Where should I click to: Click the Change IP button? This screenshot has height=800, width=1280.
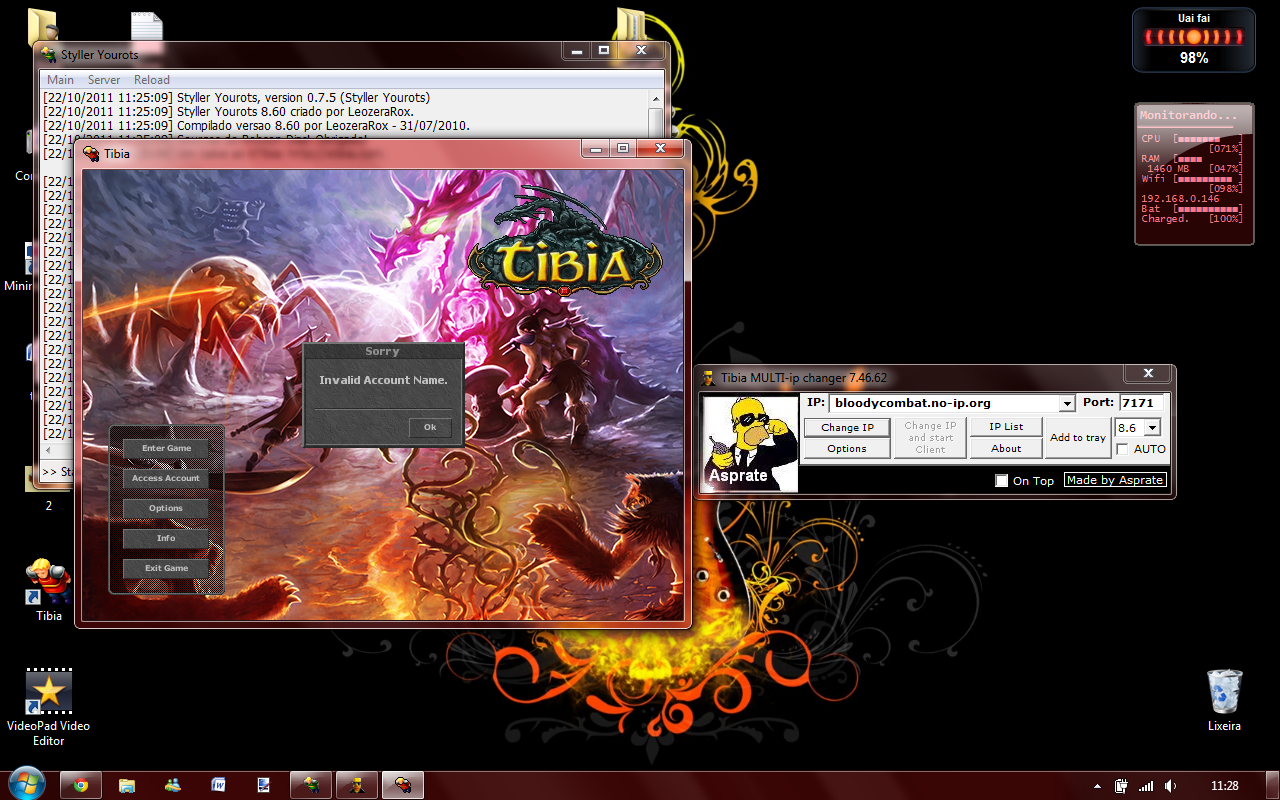847,427
